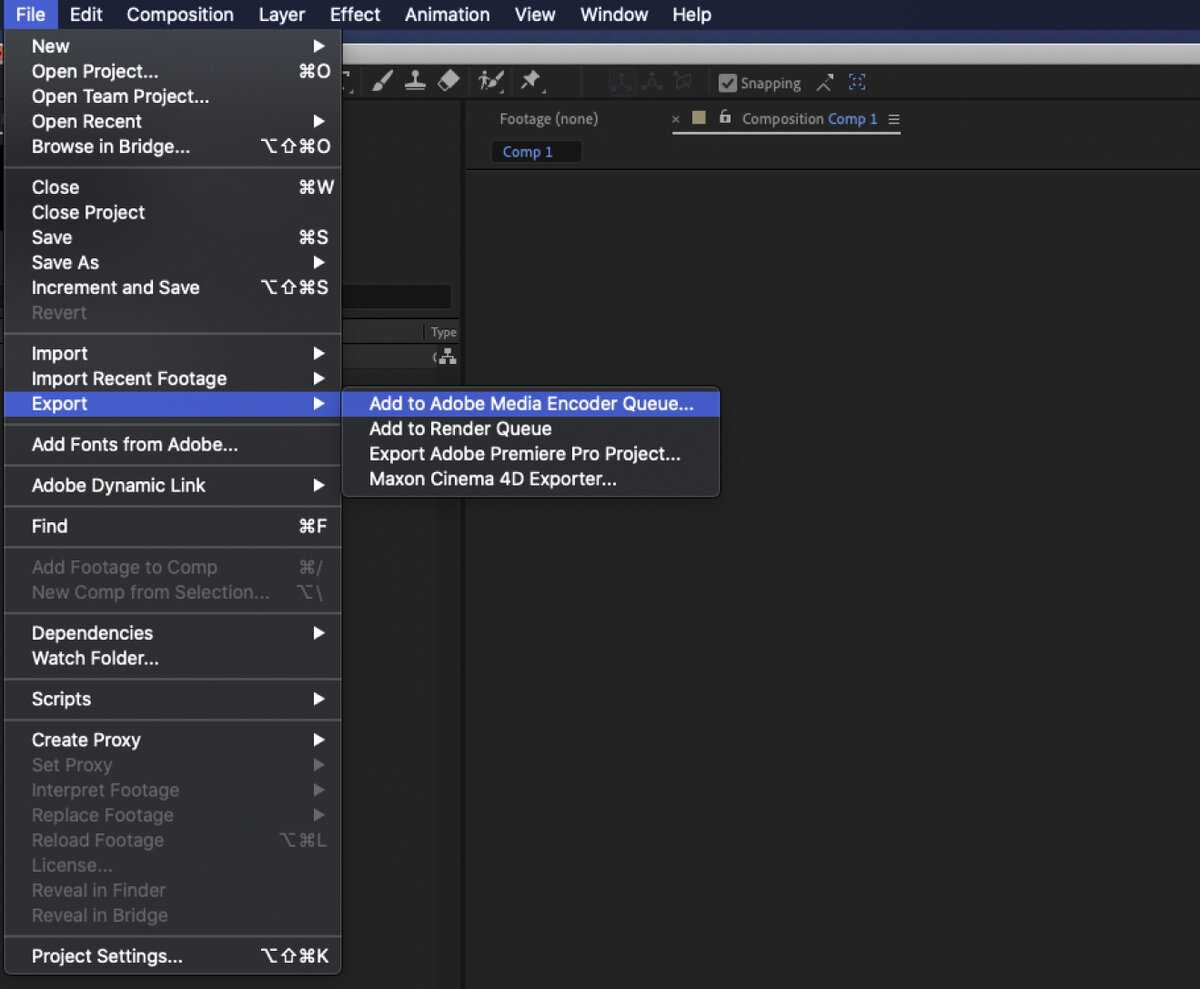Choose Browse in Bridge
Image resolution: width=1200 pixels, height=989 pixels.
pos(173,146)
